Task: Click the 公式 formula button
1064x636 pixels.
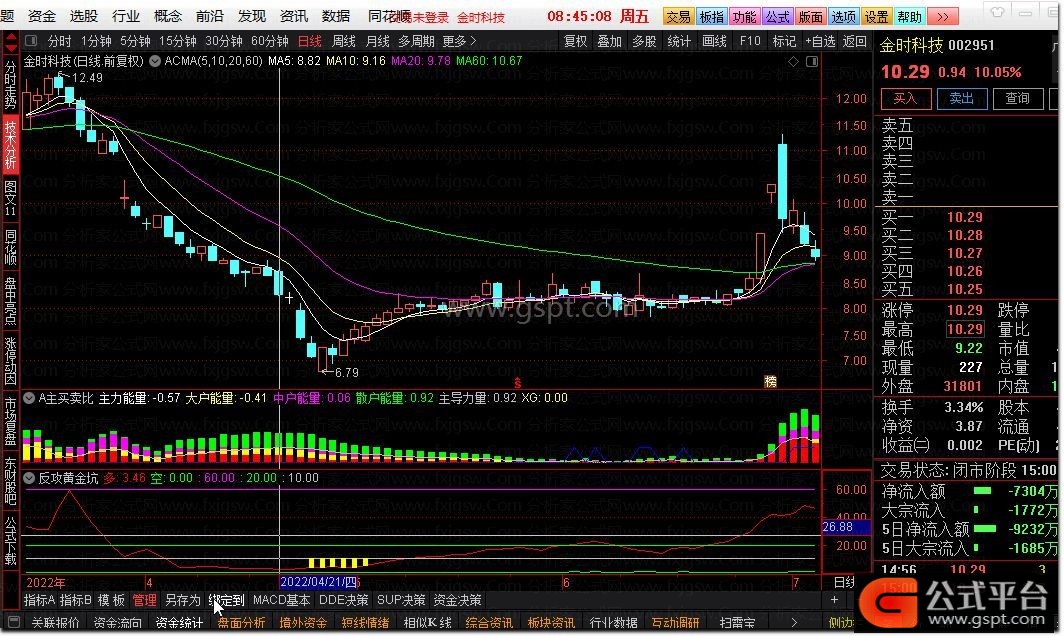Action: point(778,16)
